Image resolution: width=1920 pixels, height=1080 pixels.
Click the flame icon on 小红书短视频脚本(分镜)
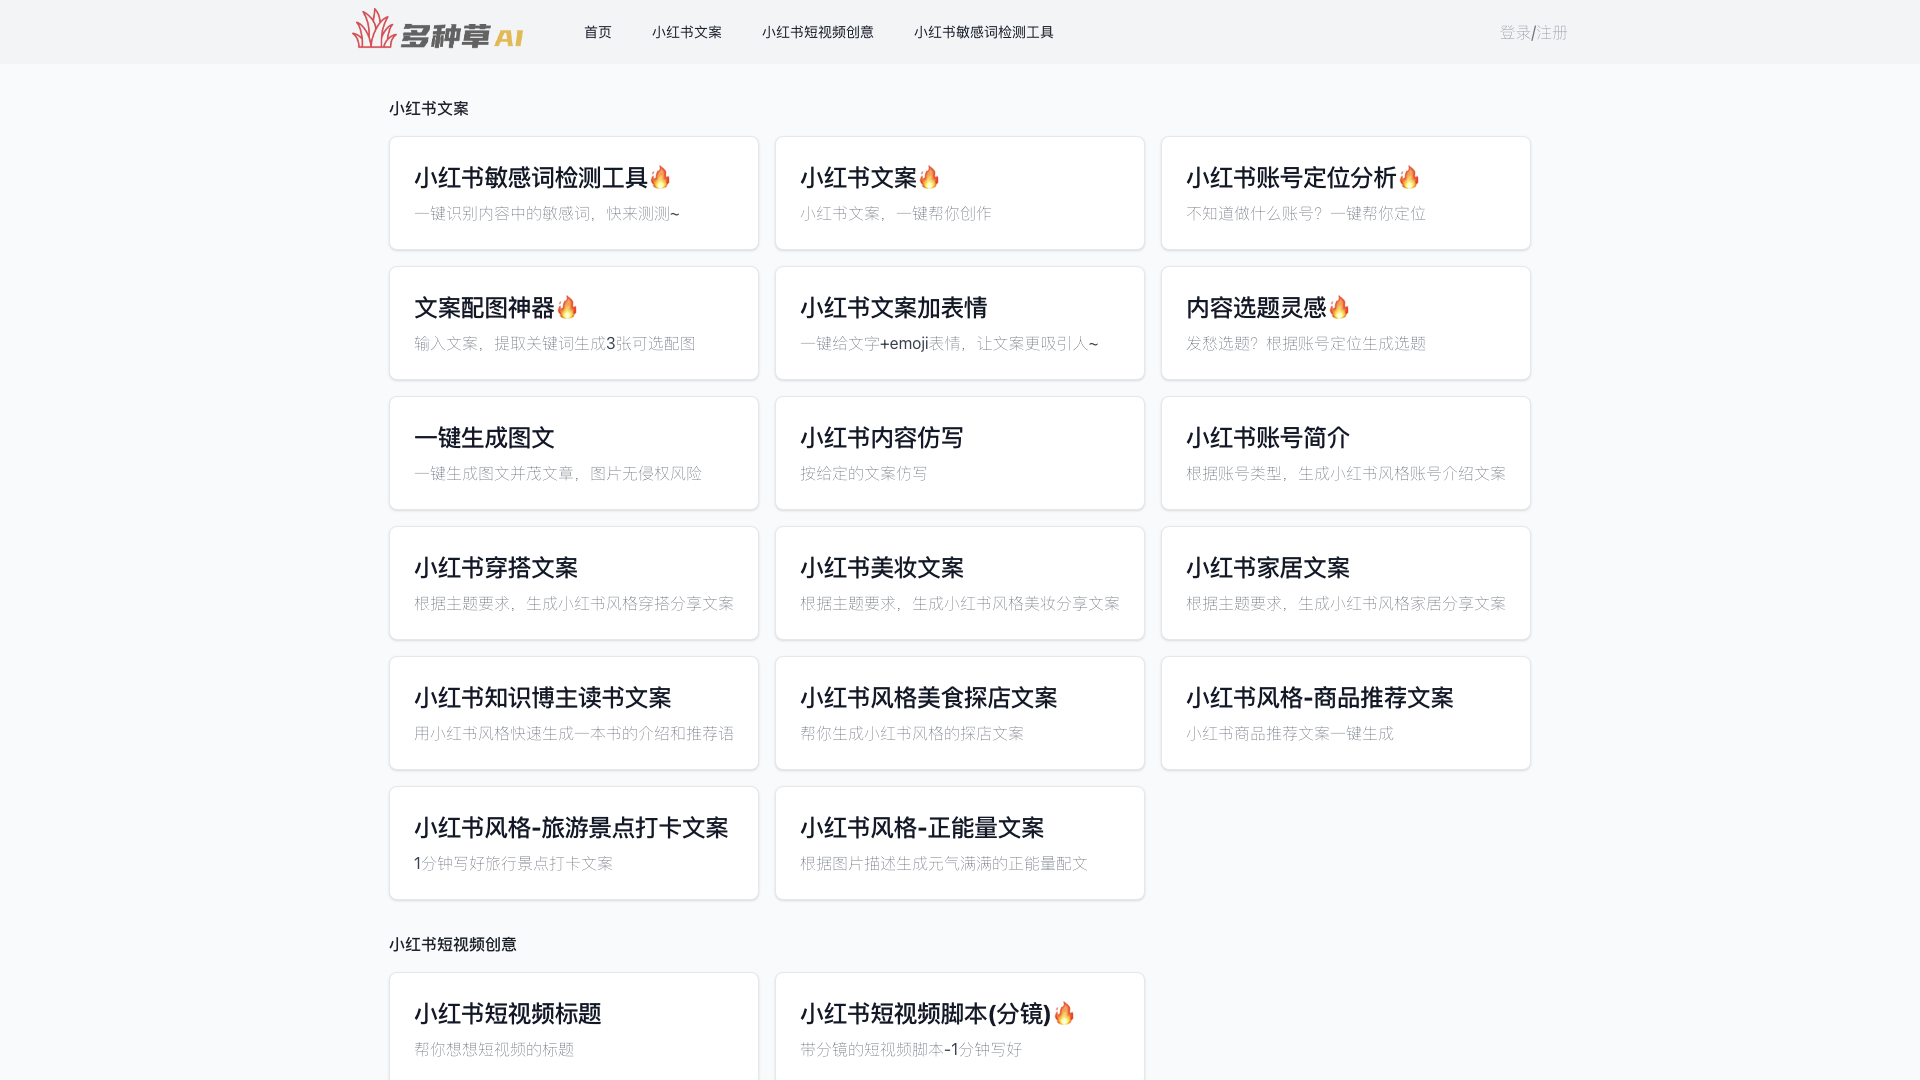[1065, 1013]
